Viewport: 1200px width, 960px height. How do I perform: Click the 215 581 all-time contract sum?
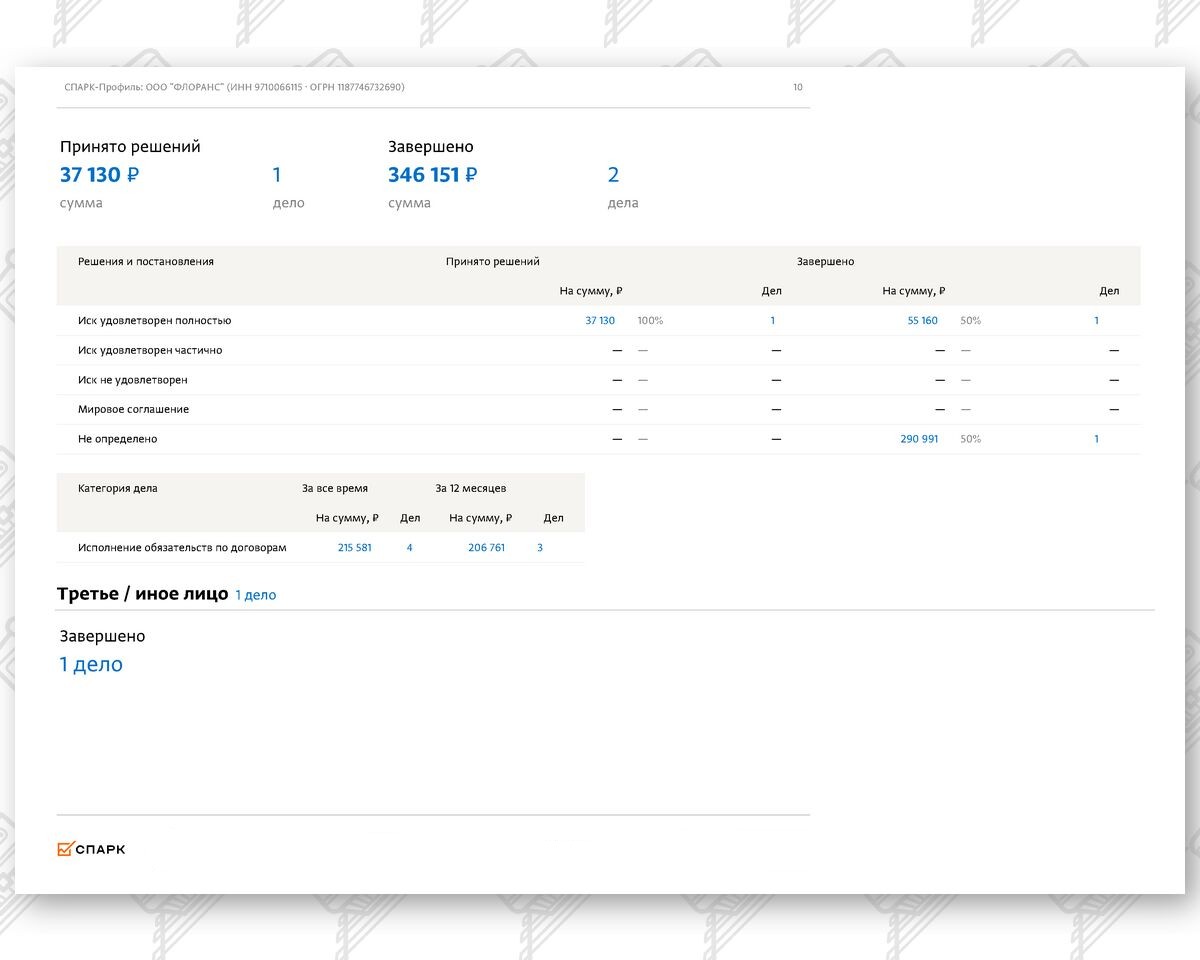(x=354, y=548)
